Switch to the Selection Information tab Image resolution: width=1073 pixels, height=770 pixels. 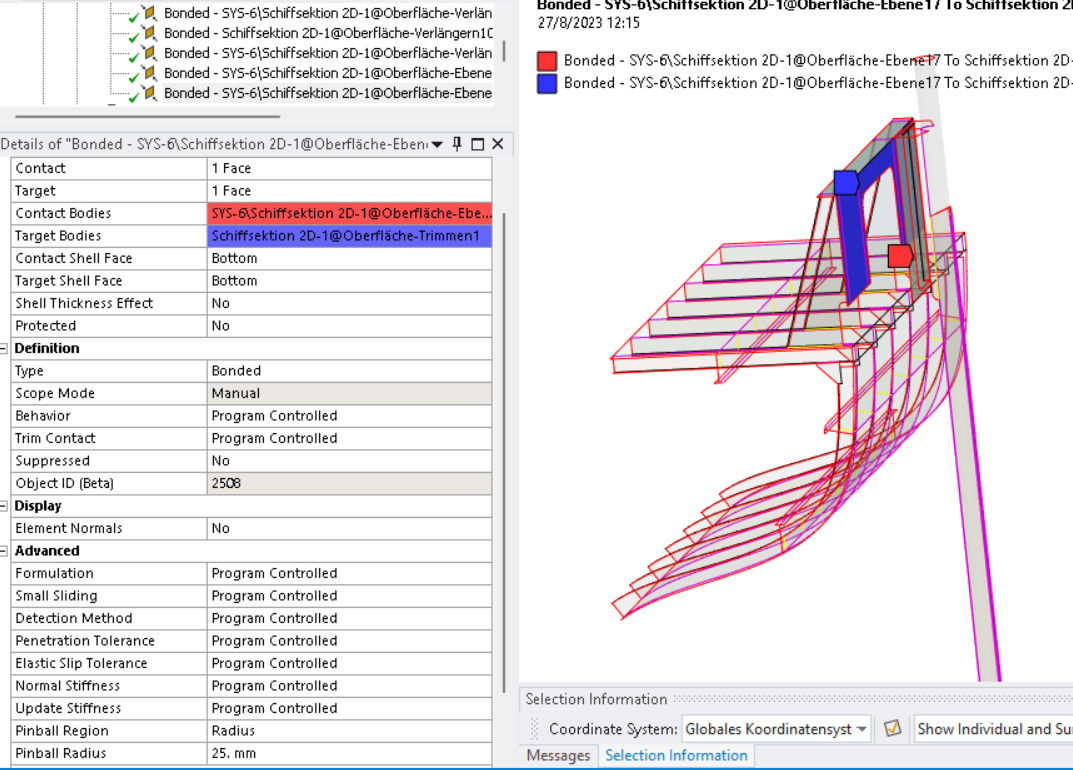tap(676, 756)
